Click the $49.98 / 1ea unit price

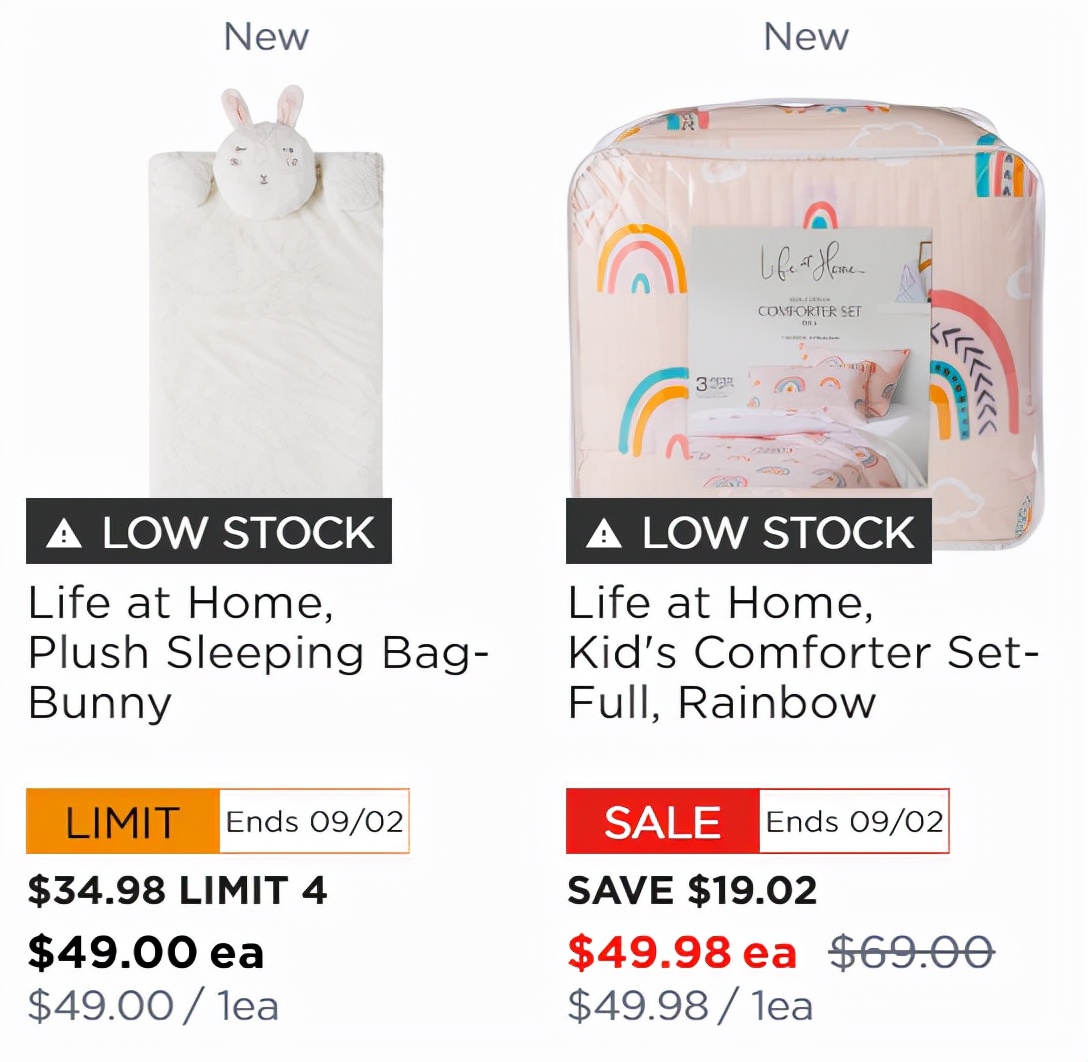click(x=690, y=1006)
